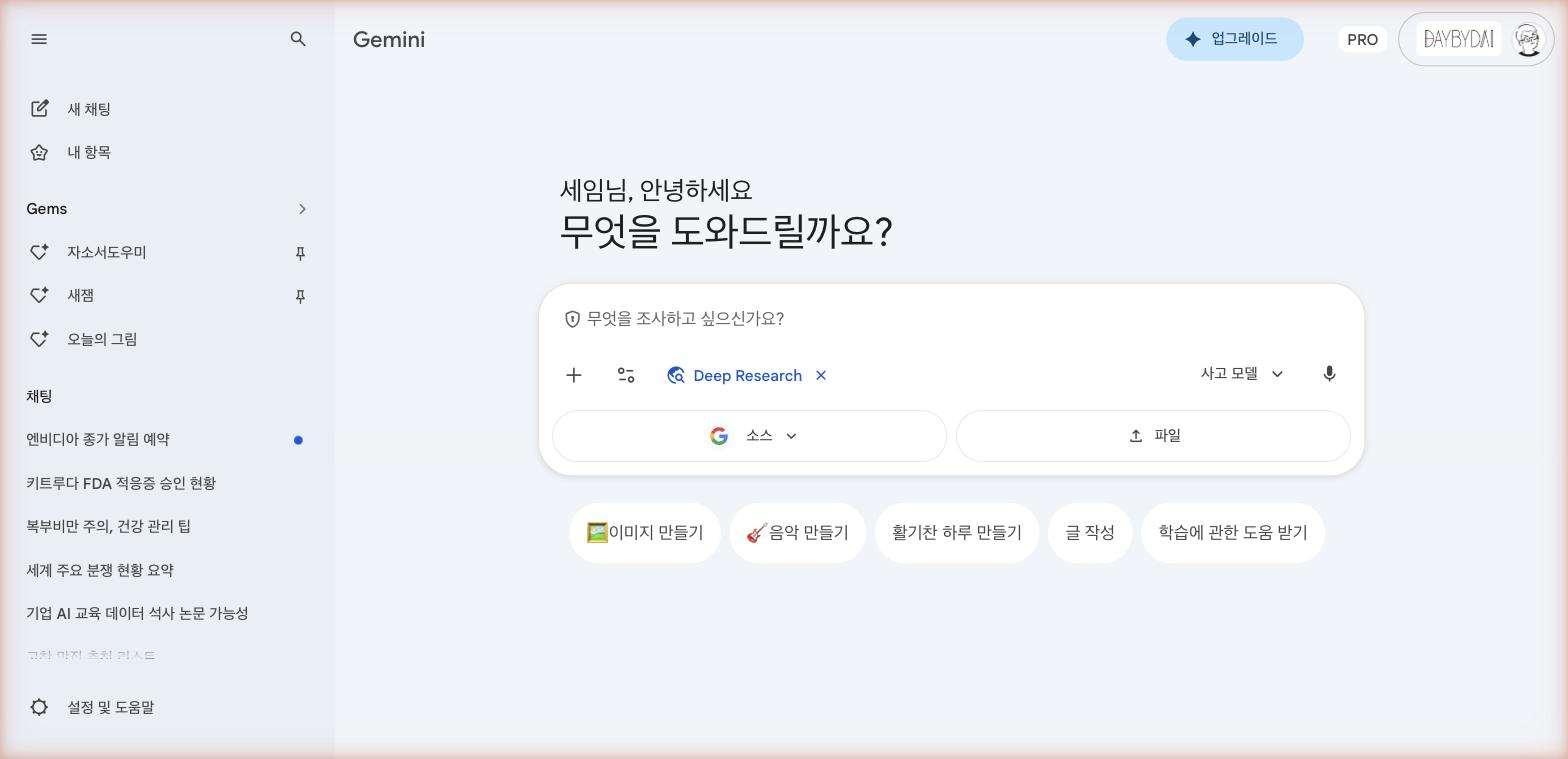Click the 채팅 section header
Image resolution: width=1568 pixels, height=759 pixels.
39,397
